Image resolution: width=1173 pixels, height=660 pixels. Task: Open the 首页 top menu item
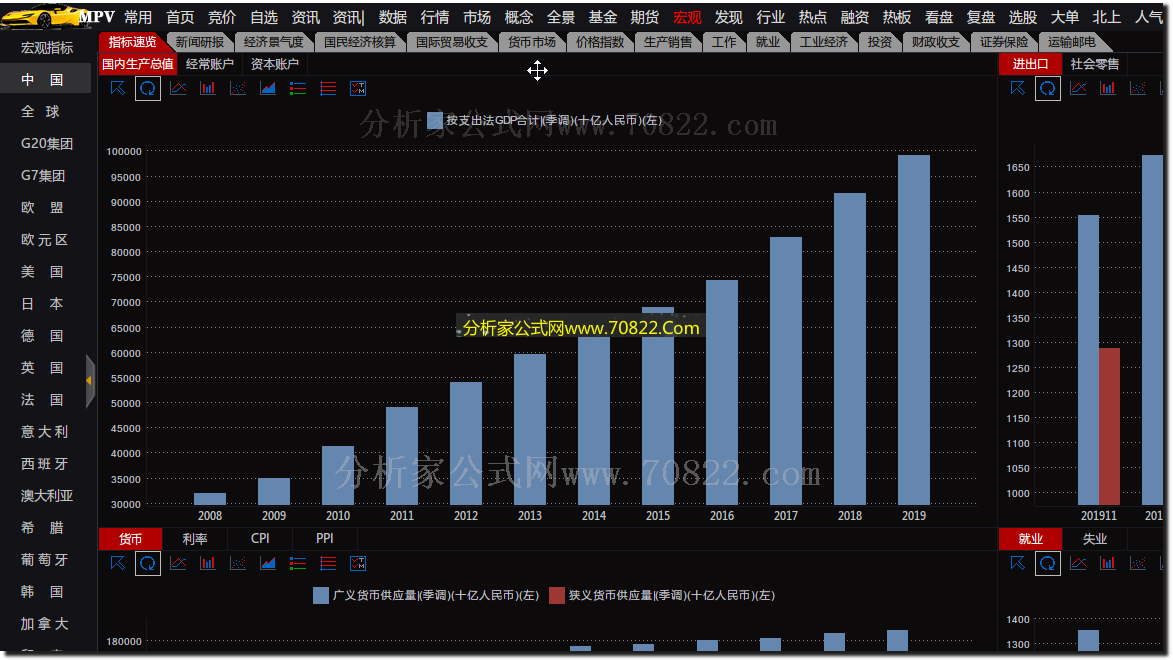click(x=180, y=17)
